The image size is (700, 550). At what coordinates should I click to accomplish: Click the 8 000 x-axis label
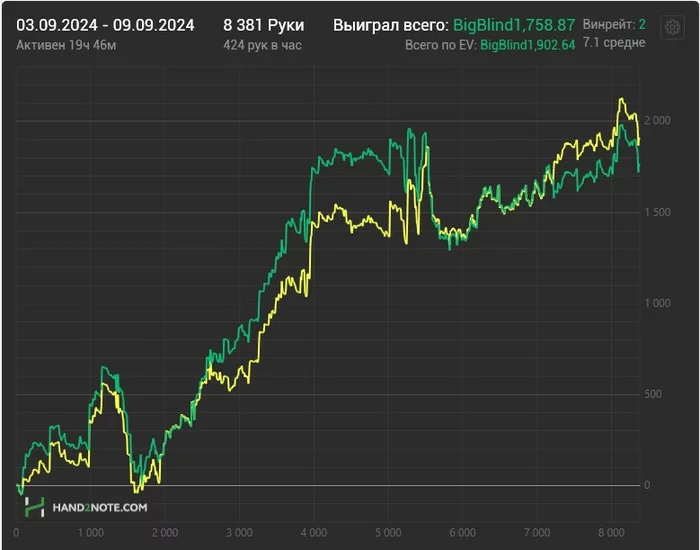611,533
